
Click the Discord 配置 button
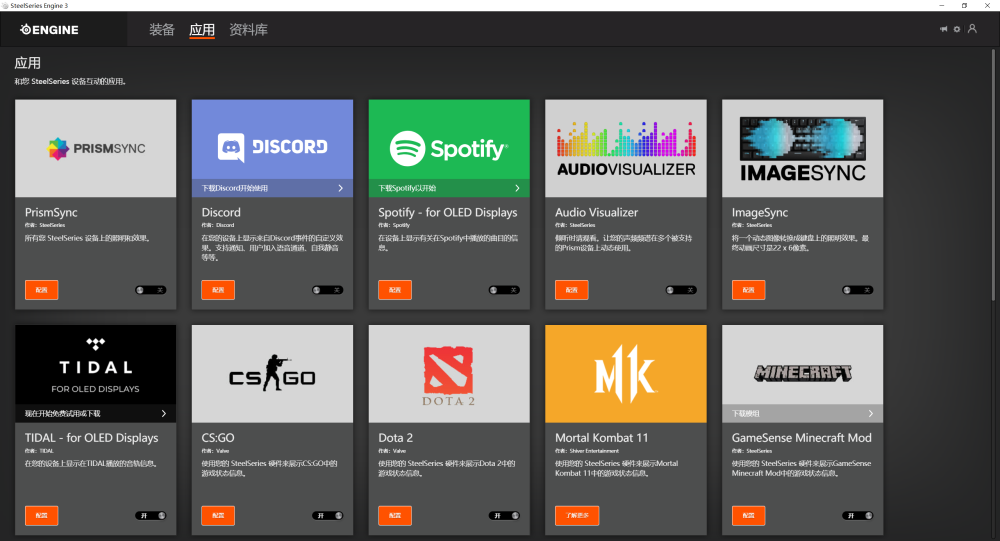tap(218, 290)
